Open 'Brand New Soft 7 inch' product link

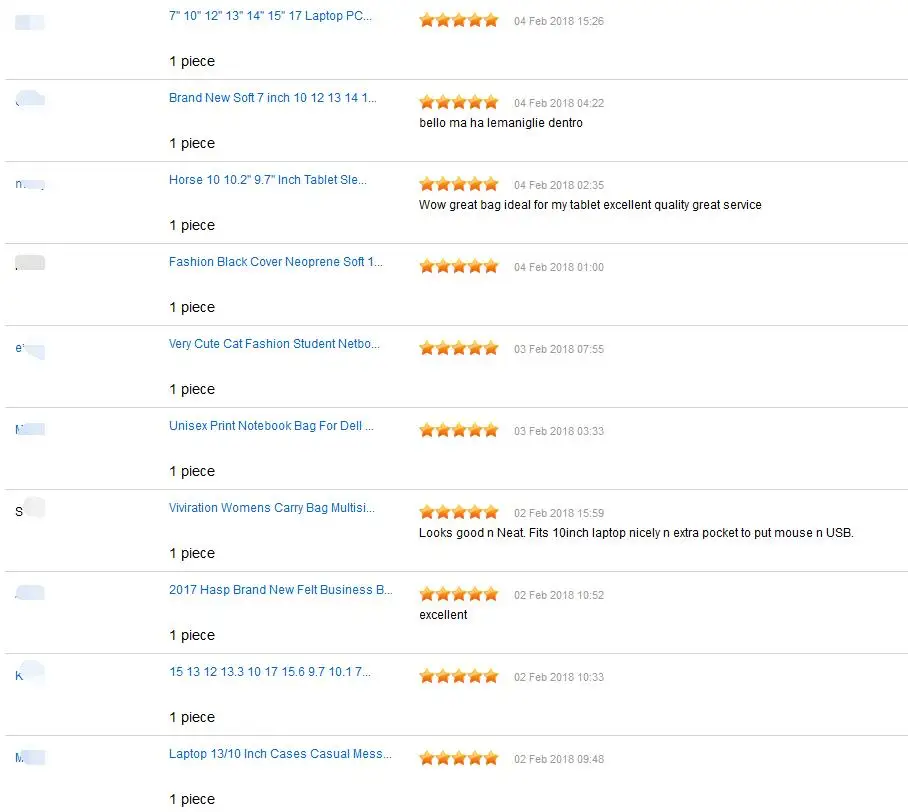272,98
